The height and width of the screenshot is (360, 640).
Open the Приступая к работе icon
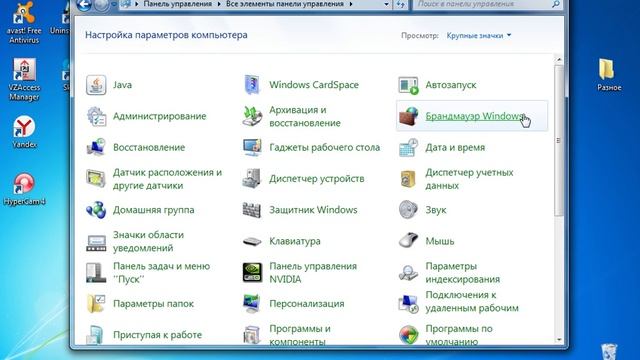coord(96,335)
